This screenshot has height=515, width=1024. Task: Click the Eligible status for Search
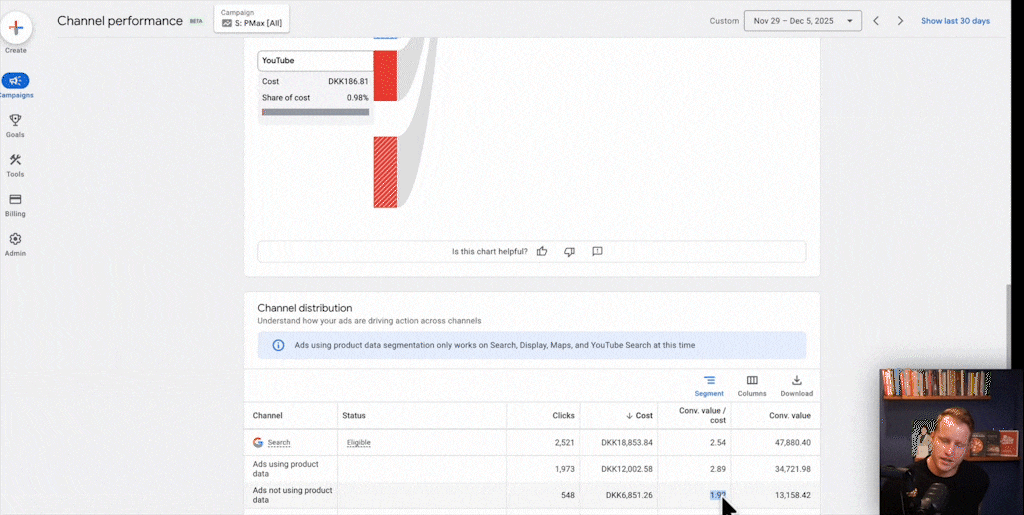pyautogui.click(x=358, y=442)
